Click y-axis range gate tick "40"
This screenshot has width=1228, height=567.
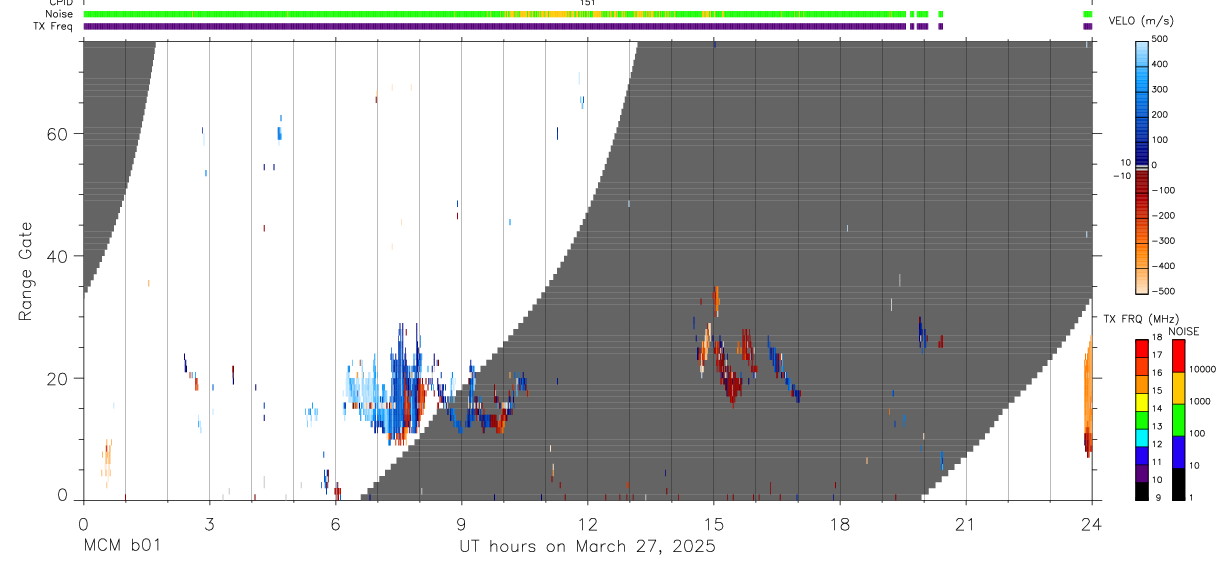click(x=60, y=256)
